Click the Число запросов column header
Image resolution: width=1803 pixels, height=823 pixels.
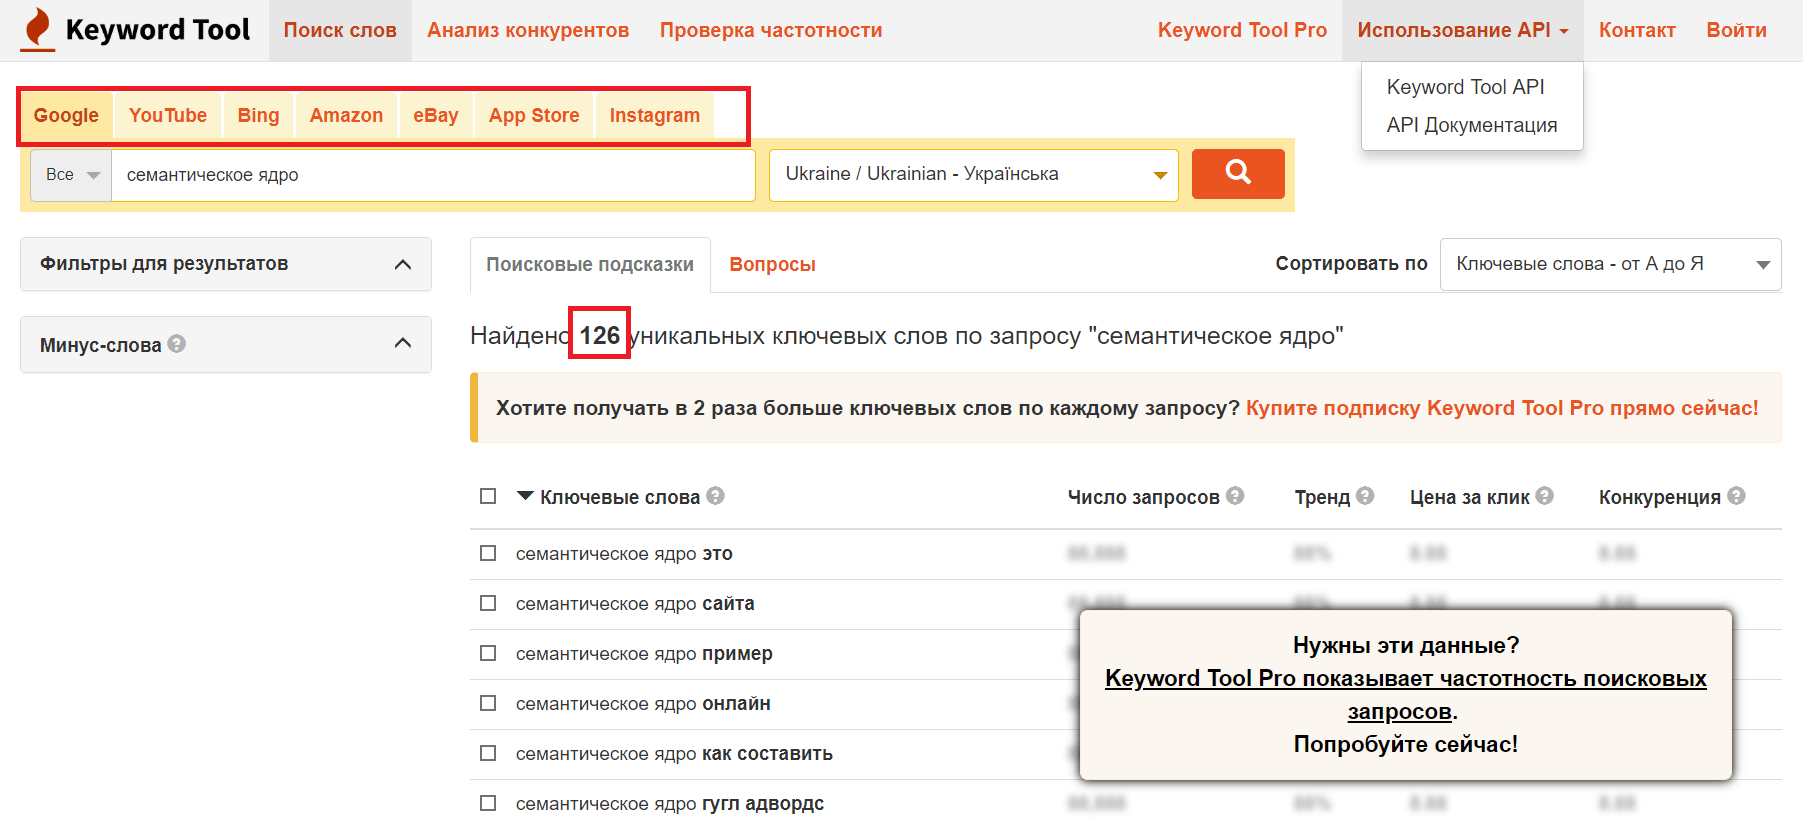(1143, 497)
